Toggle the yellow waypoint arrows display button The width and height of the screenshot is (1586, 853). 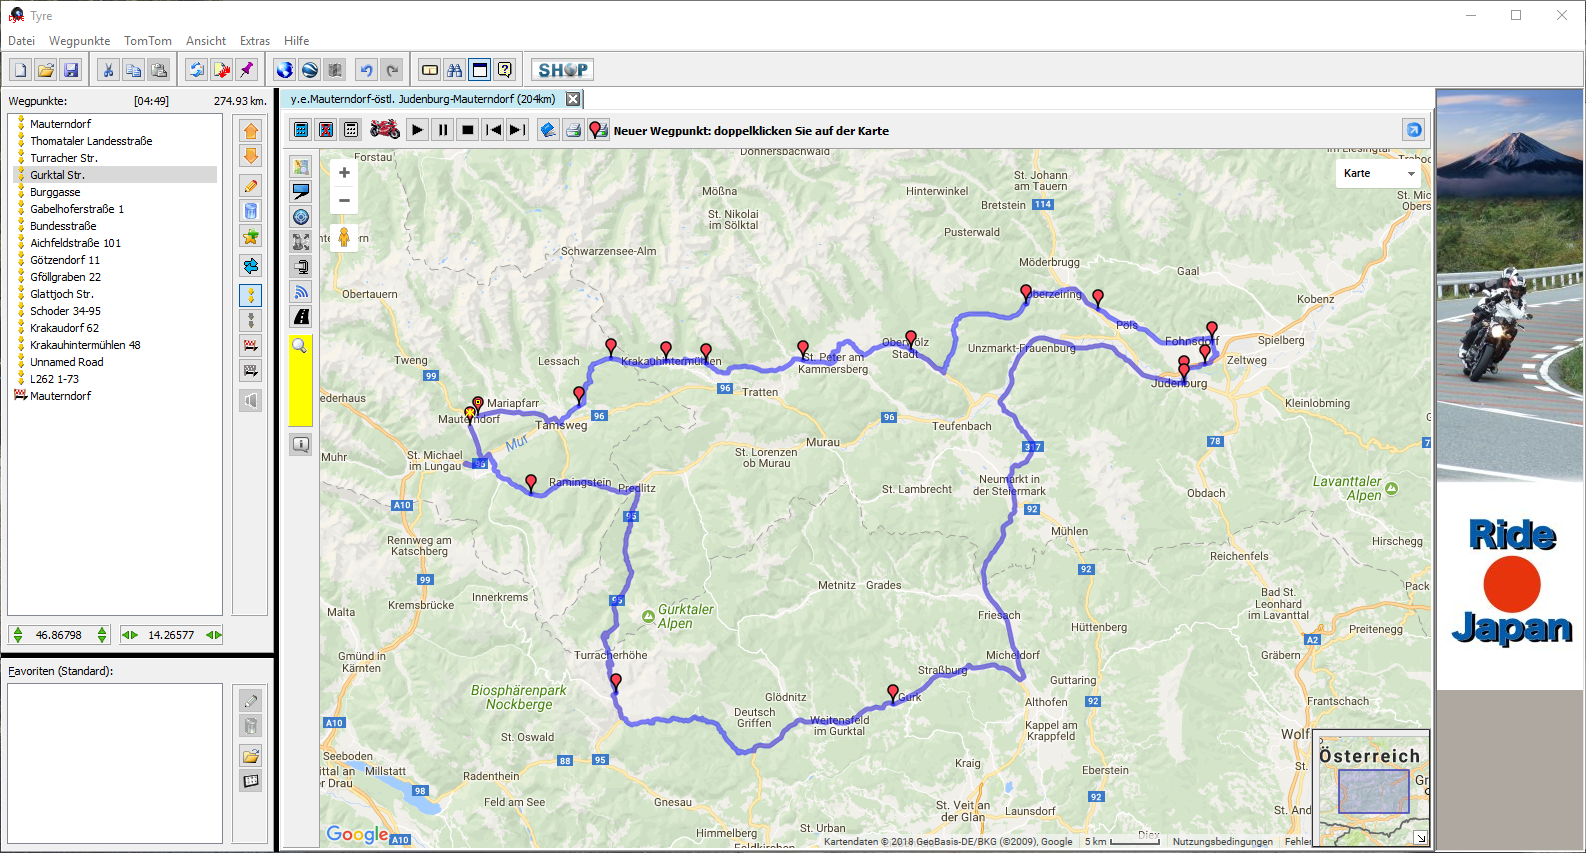click(251, 295)
